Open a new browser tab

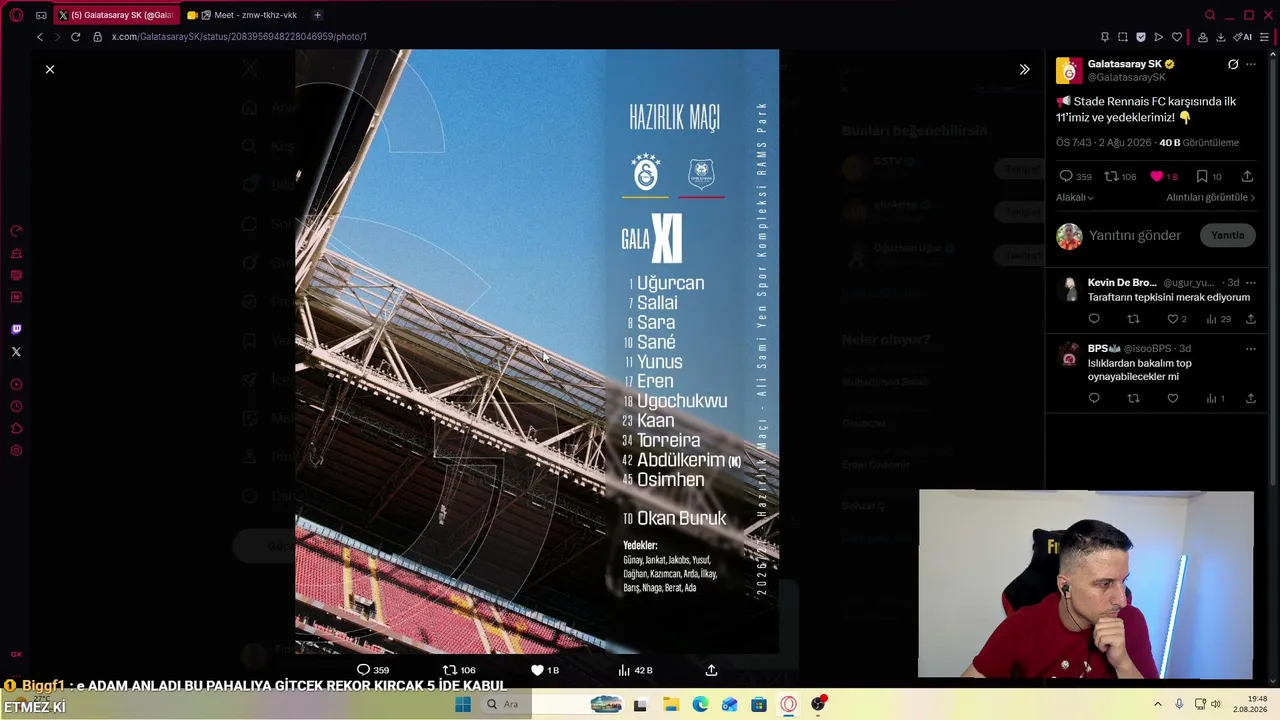(x=317, y=15)
